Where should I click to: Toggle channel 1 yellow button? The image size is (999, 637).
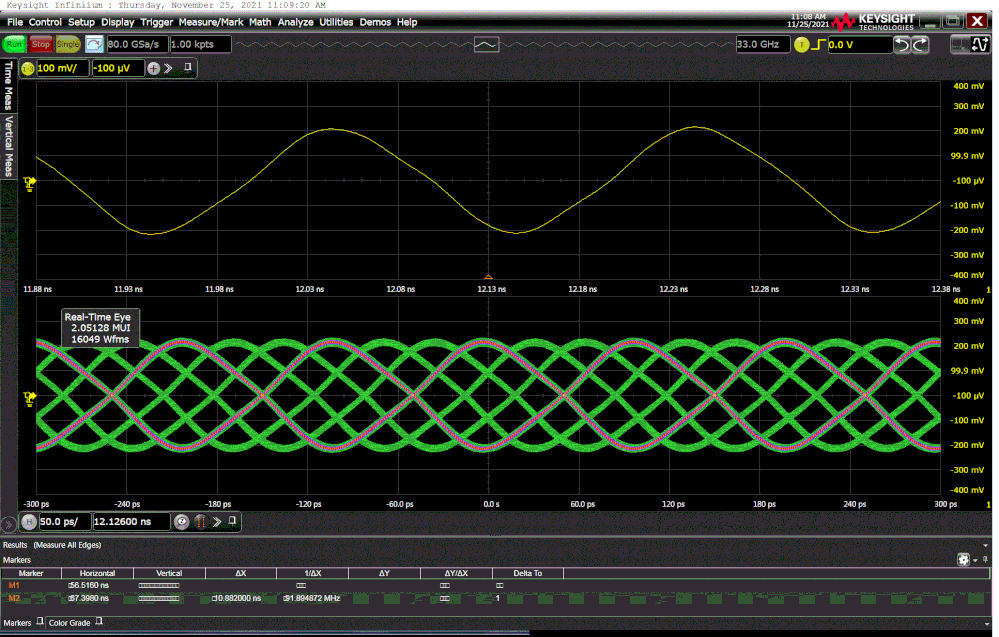(27, 68)
